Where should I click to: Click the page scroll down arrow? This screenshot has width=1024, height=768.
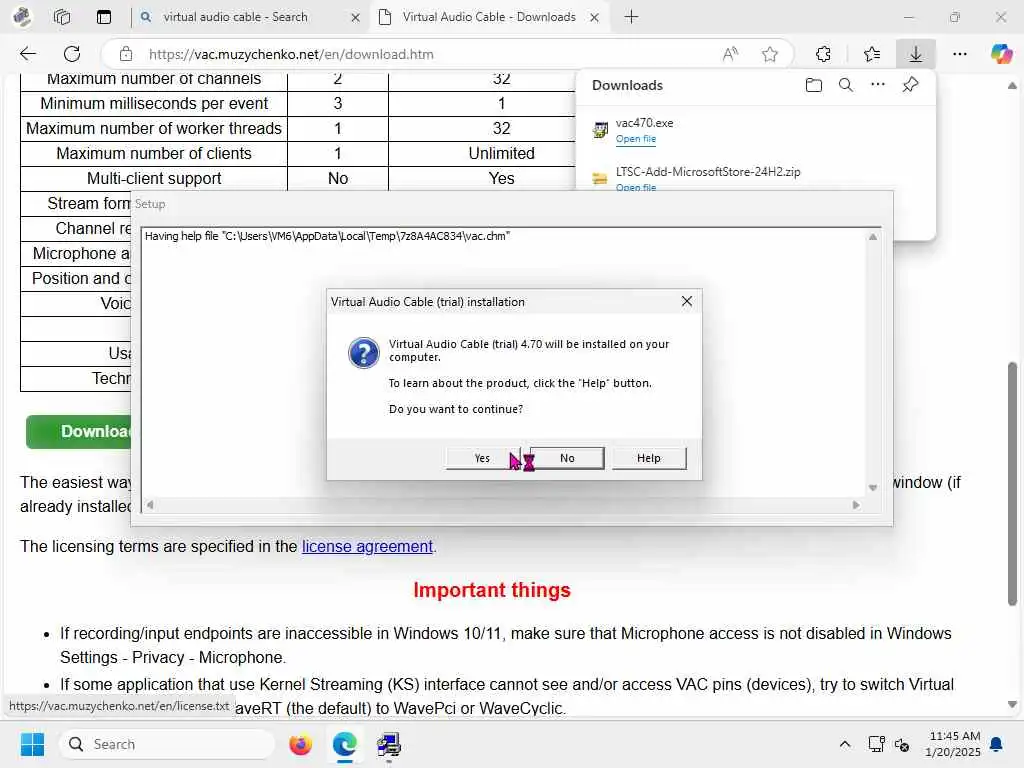[1012, 704]
